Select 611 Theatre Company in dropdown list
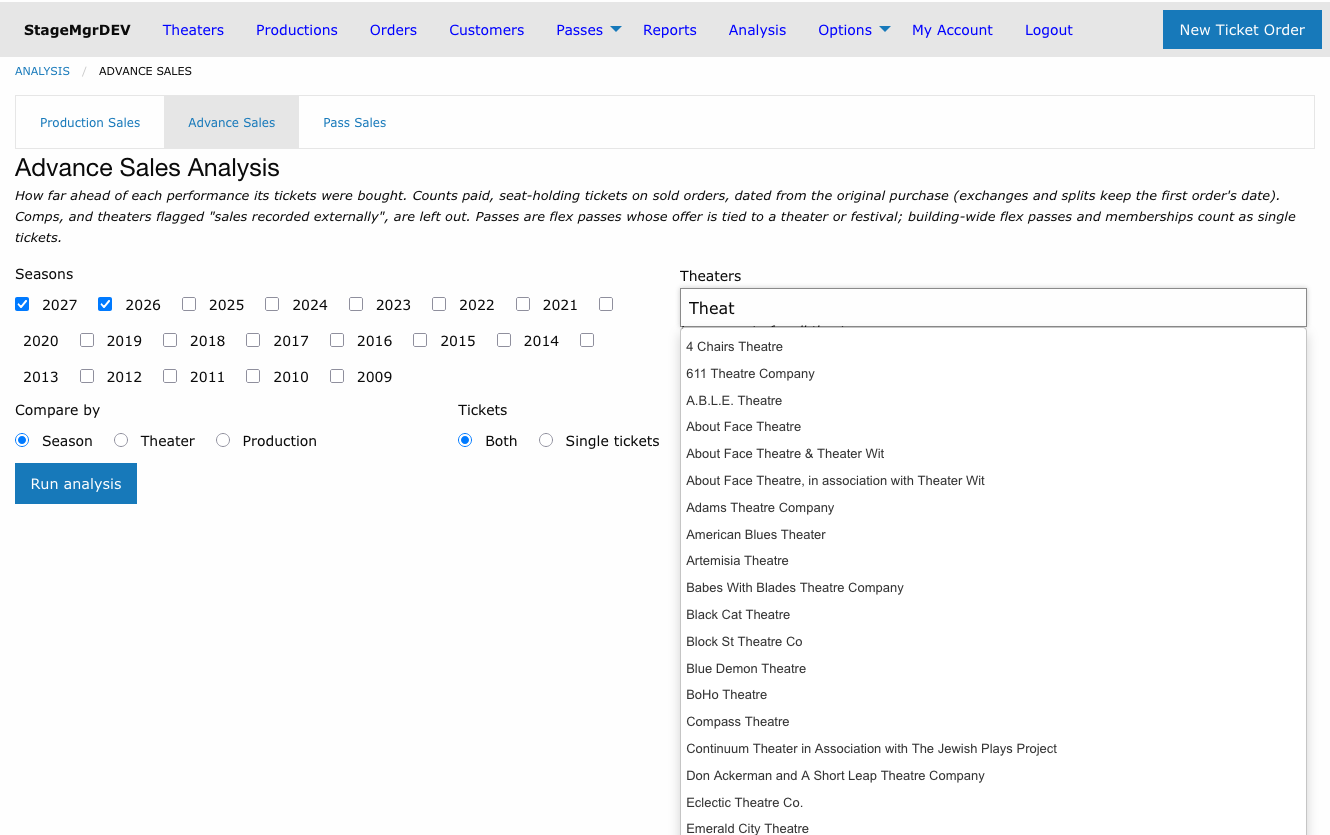The image size is (1330, 835). 993,374
